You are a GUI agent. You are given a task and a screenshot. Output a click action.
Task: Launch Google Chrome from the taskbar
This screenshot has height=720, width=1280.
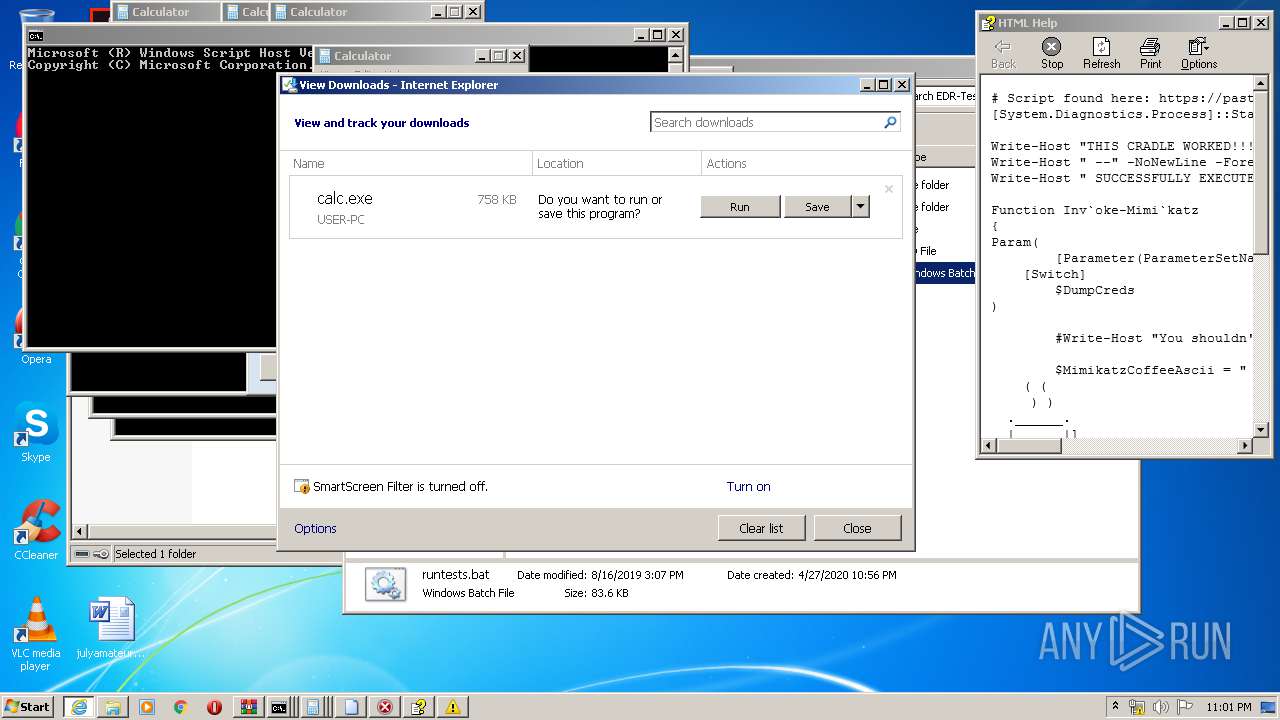click(x=180, y=707)
